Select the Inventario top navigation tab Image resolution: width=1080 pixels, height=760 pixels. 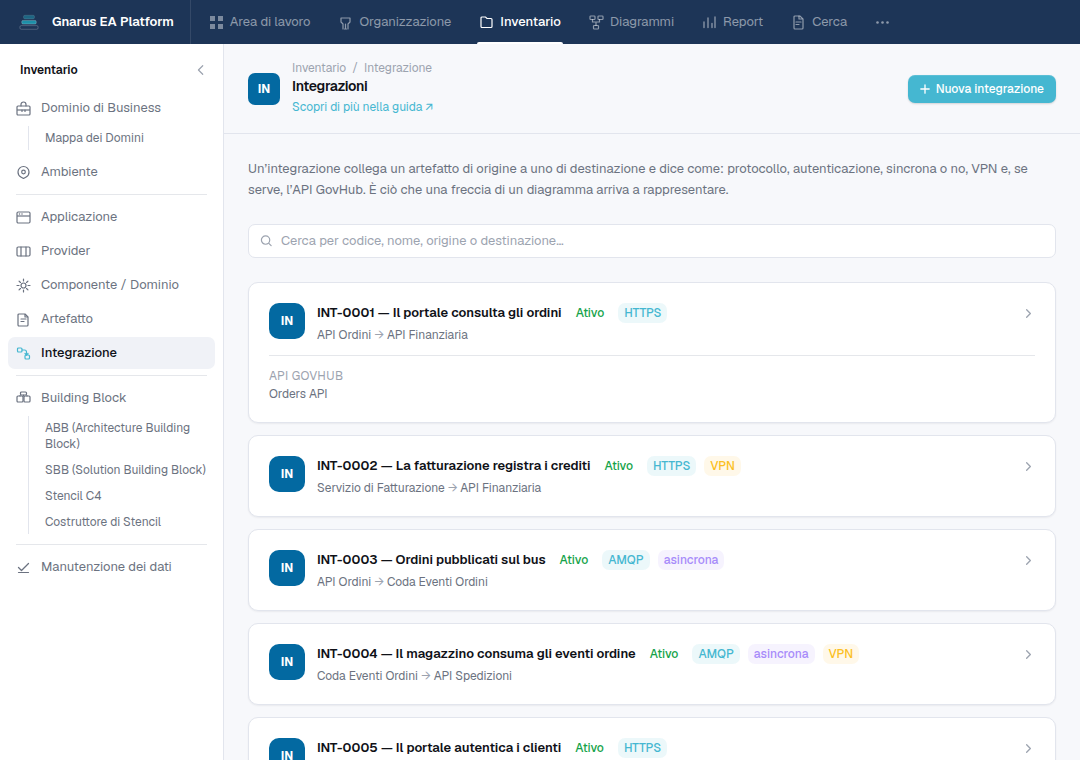coord(520,22)
